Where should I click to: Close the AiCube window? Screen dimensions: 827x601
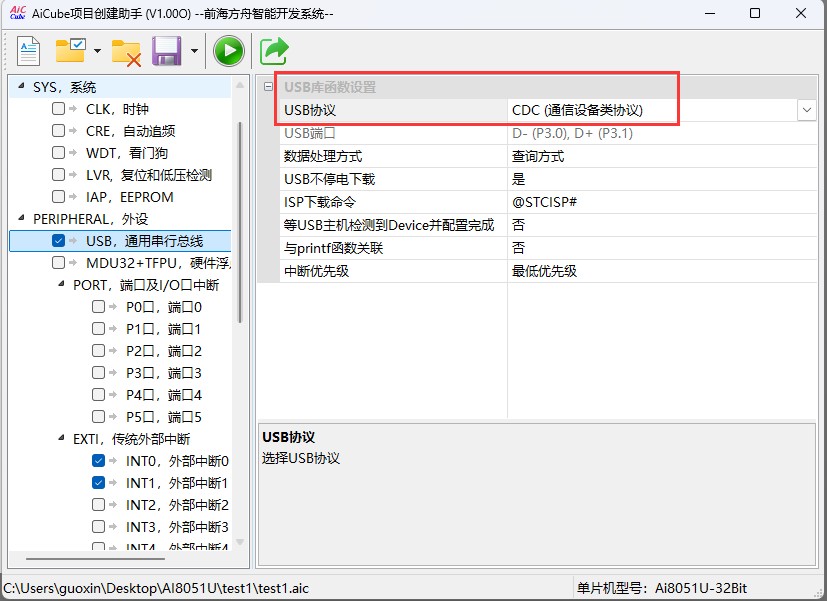click(x=801, y=13)
